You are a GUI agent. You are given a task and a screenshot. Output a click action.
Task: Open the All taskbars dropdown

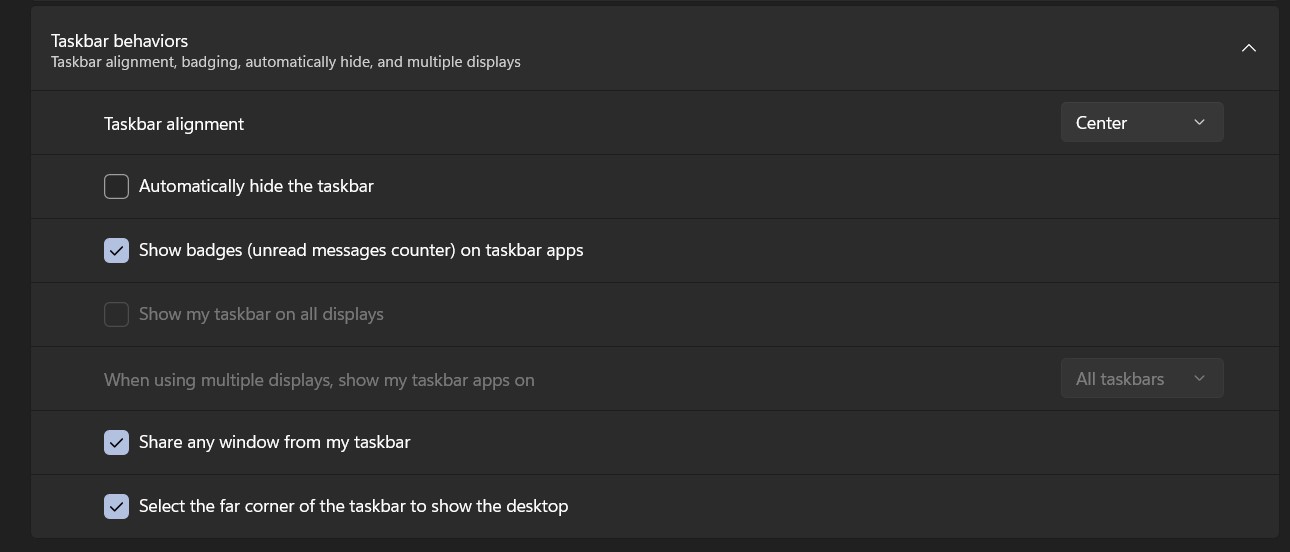pyautogui.click(x=1141, y=379)
